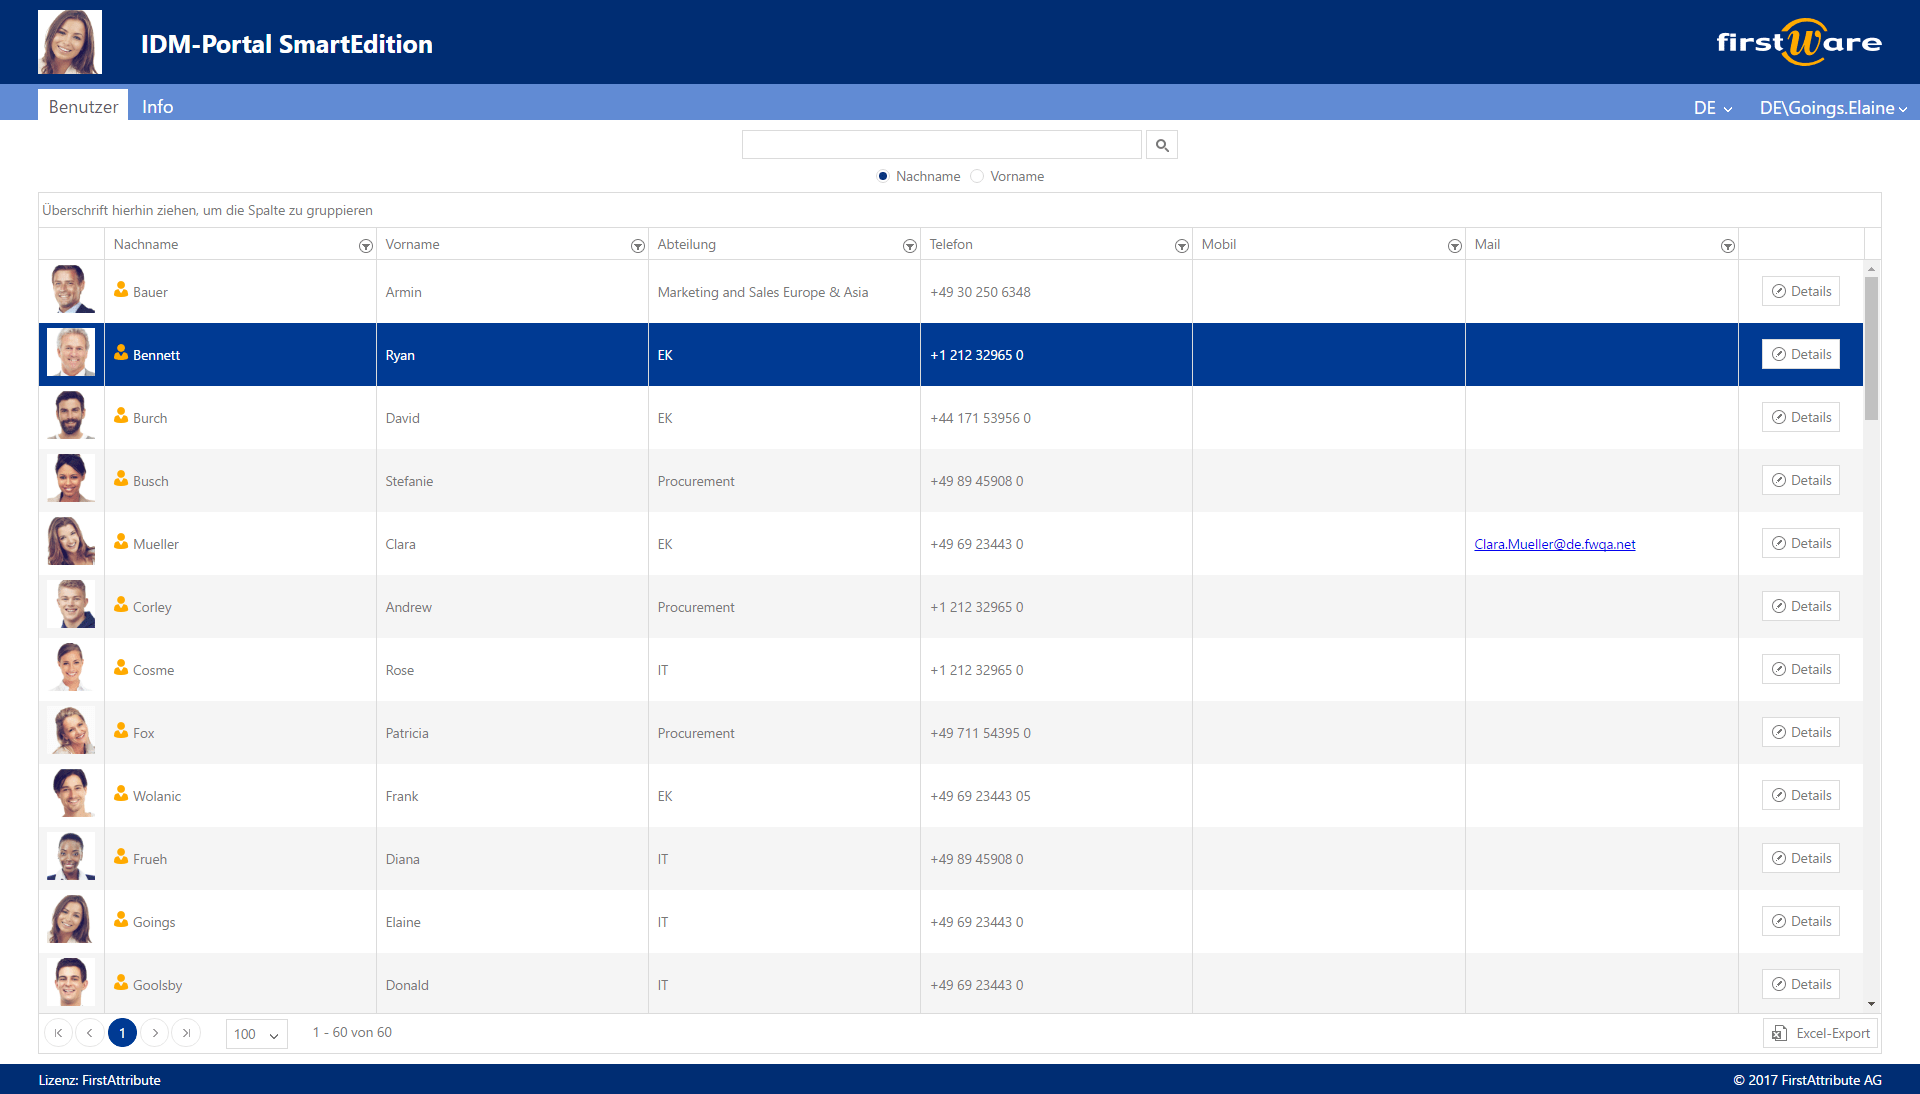Sort by the Mail column header
1920x1094 pixels.
coord(1487,244)
